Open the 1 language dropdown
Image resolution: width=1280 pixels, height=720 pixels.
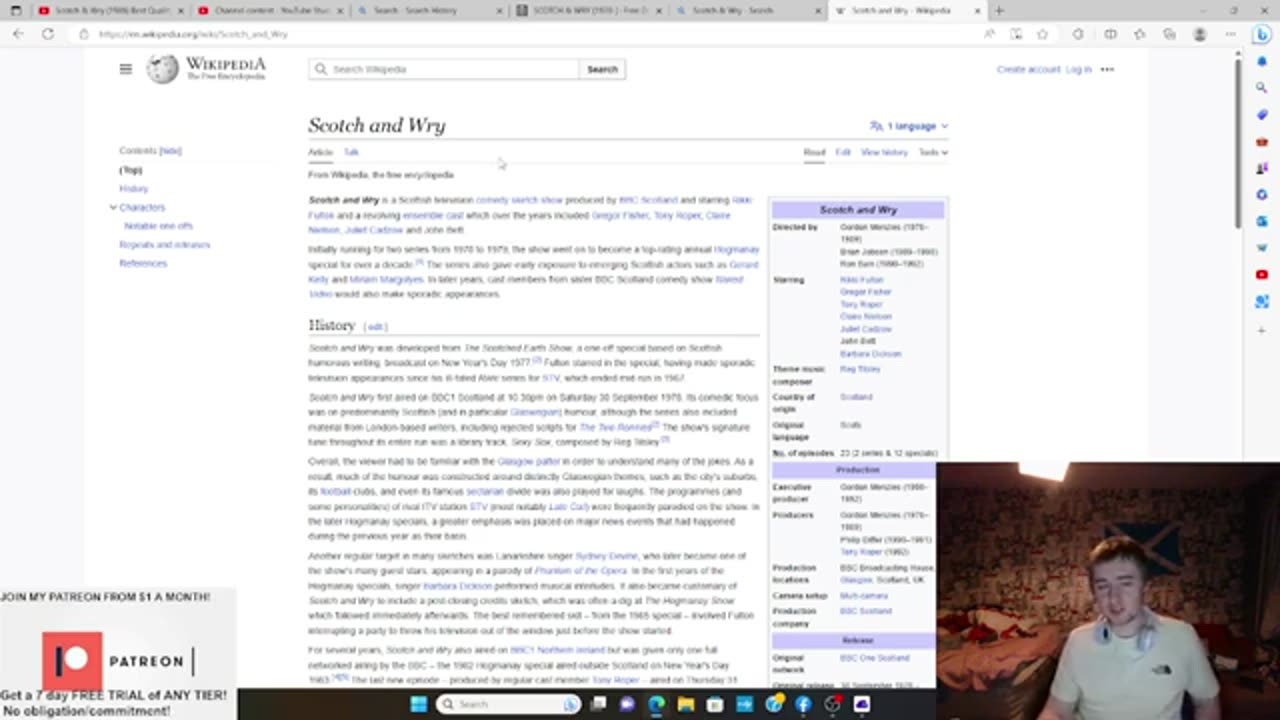tap(909, 126)
